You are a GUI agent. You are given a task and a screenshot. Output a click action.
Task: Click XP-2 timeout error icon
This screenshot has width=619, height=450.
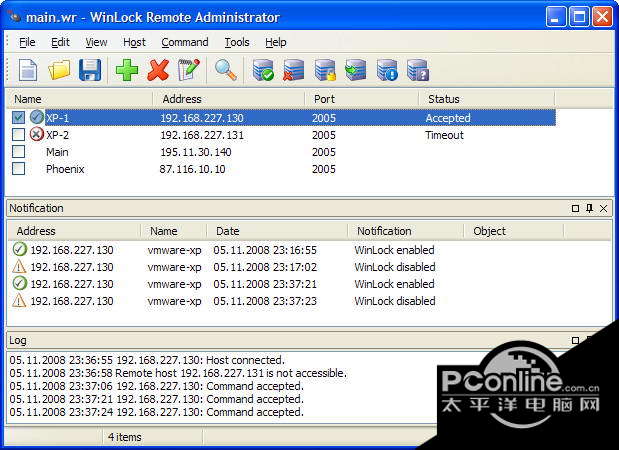tap(36, 135)
